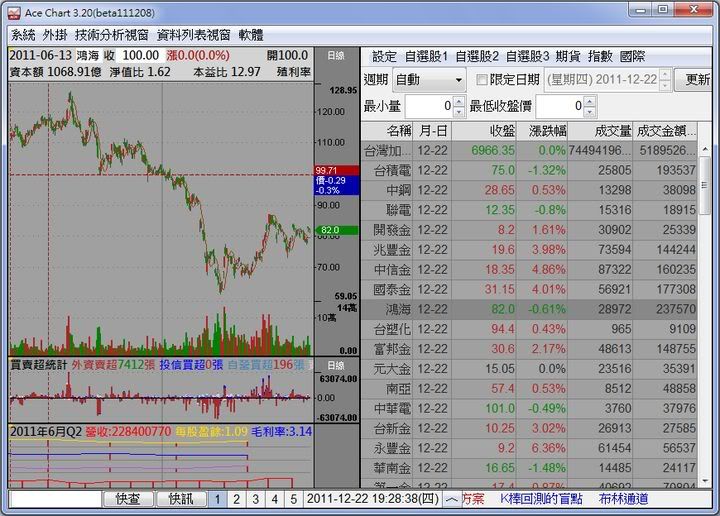This screenshot has height=516, width=720.
Task: Click the 日線 label on price chart
Action: (336, 56)
